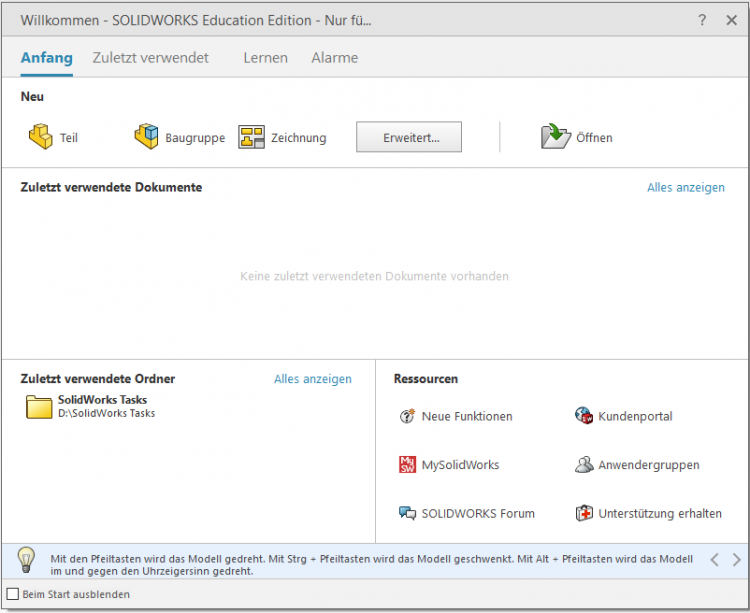Switch to Zuletzt verwendet tab
Viewport: 750px width, 613px height.
(x=151, y=58)
